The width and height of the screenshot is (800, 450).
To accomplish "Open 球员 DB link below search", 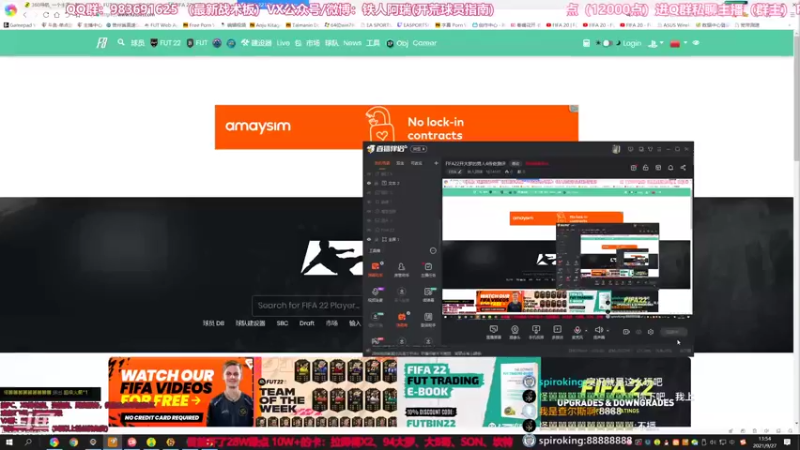I will pos(213,323).
